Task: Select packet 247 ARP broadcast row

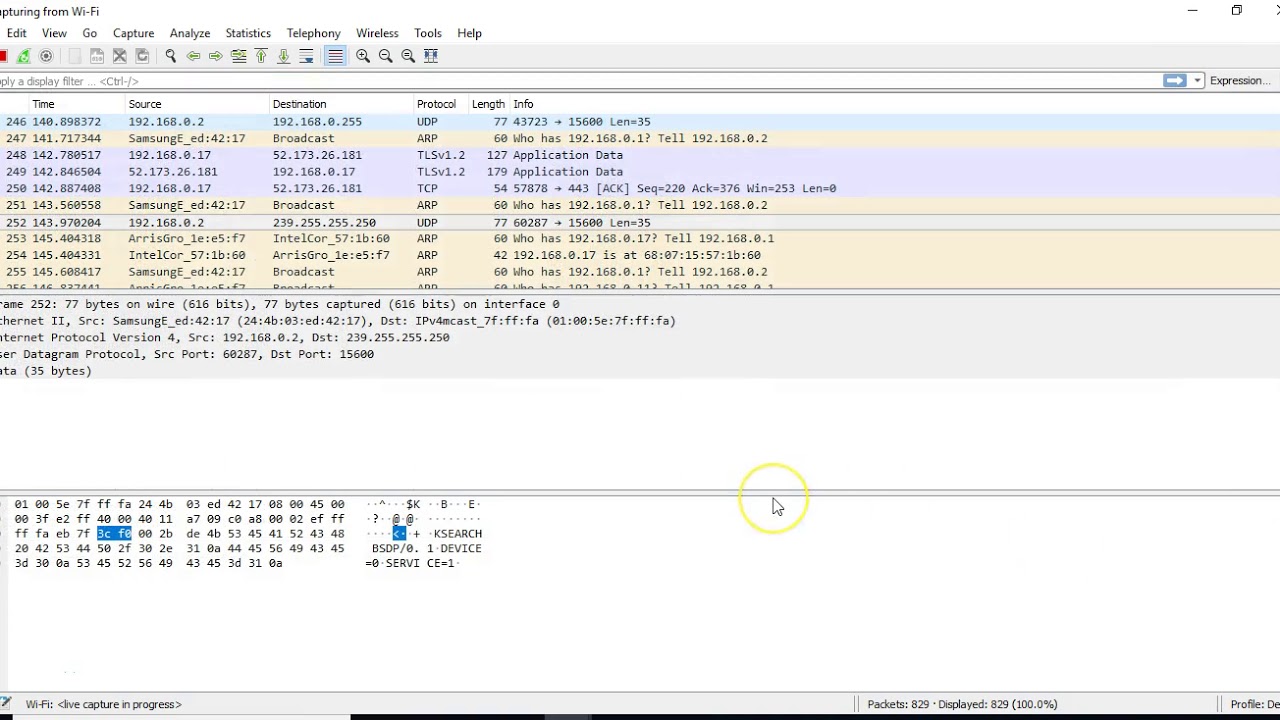Action: pos(640,139)
